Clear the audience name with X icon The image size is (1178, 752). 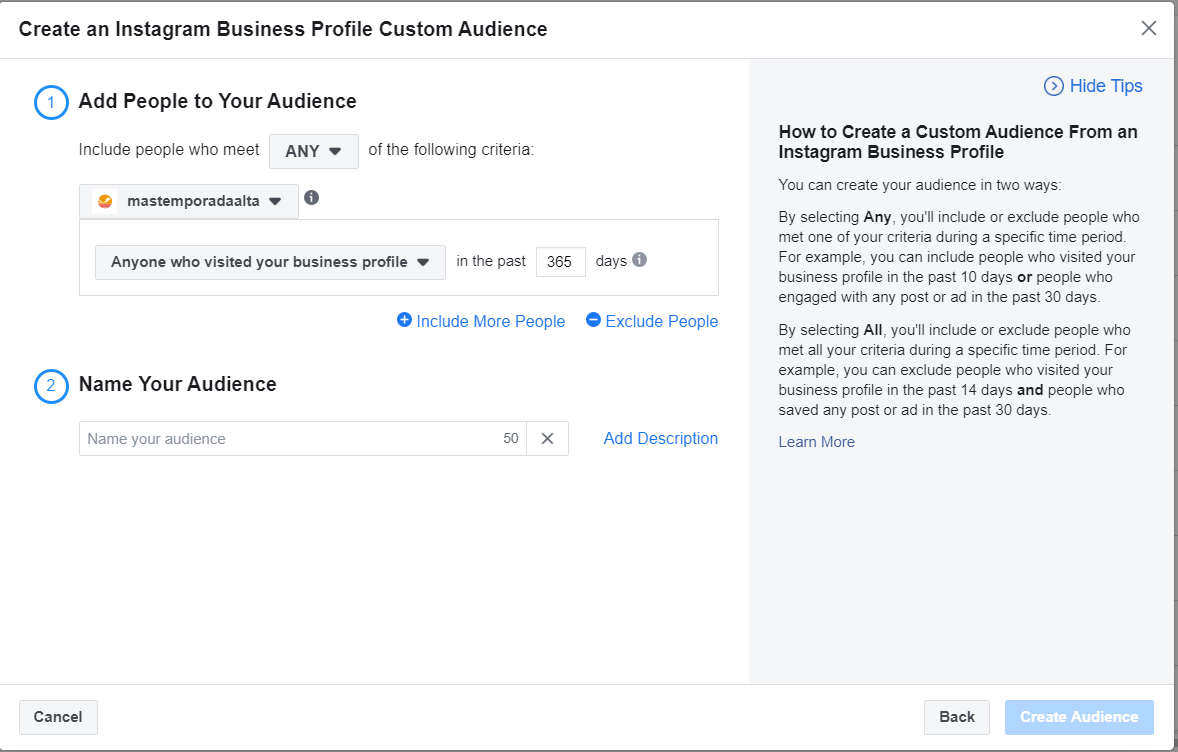[548, 439]
